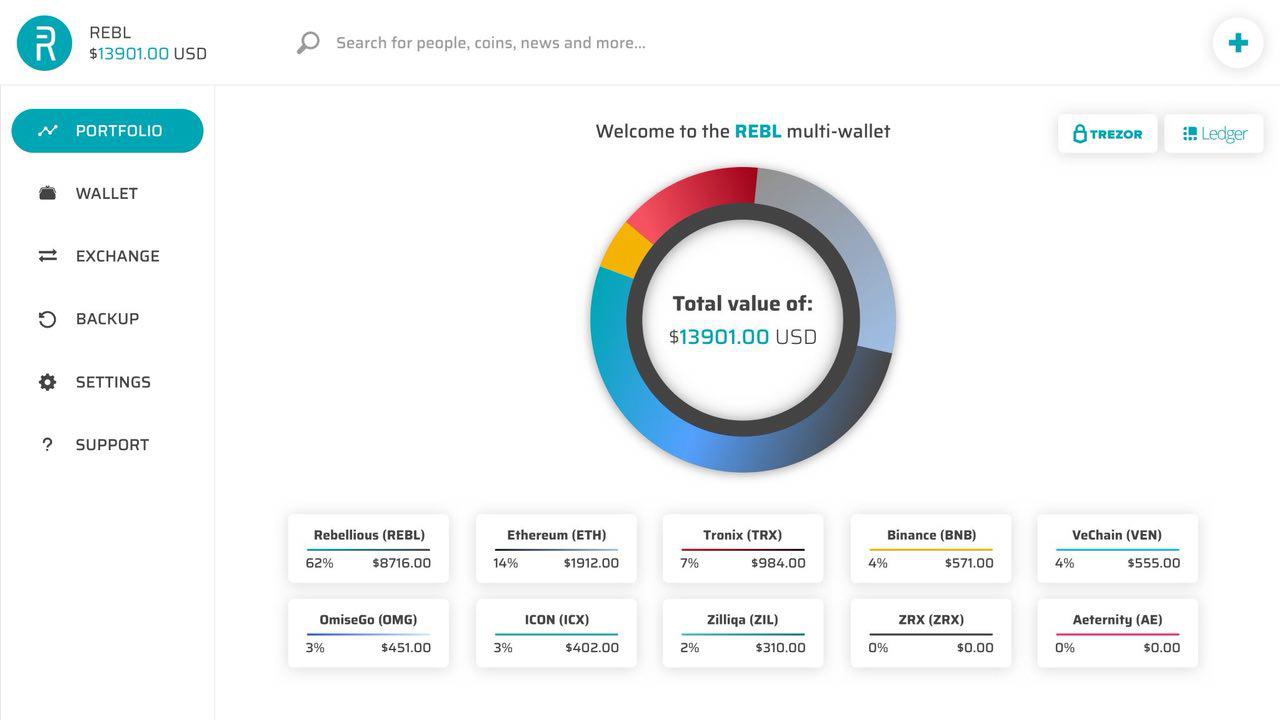The height and width of the screenshot is (720, 1280).
Task: Search for people, coins, news field
Action: 490,43
